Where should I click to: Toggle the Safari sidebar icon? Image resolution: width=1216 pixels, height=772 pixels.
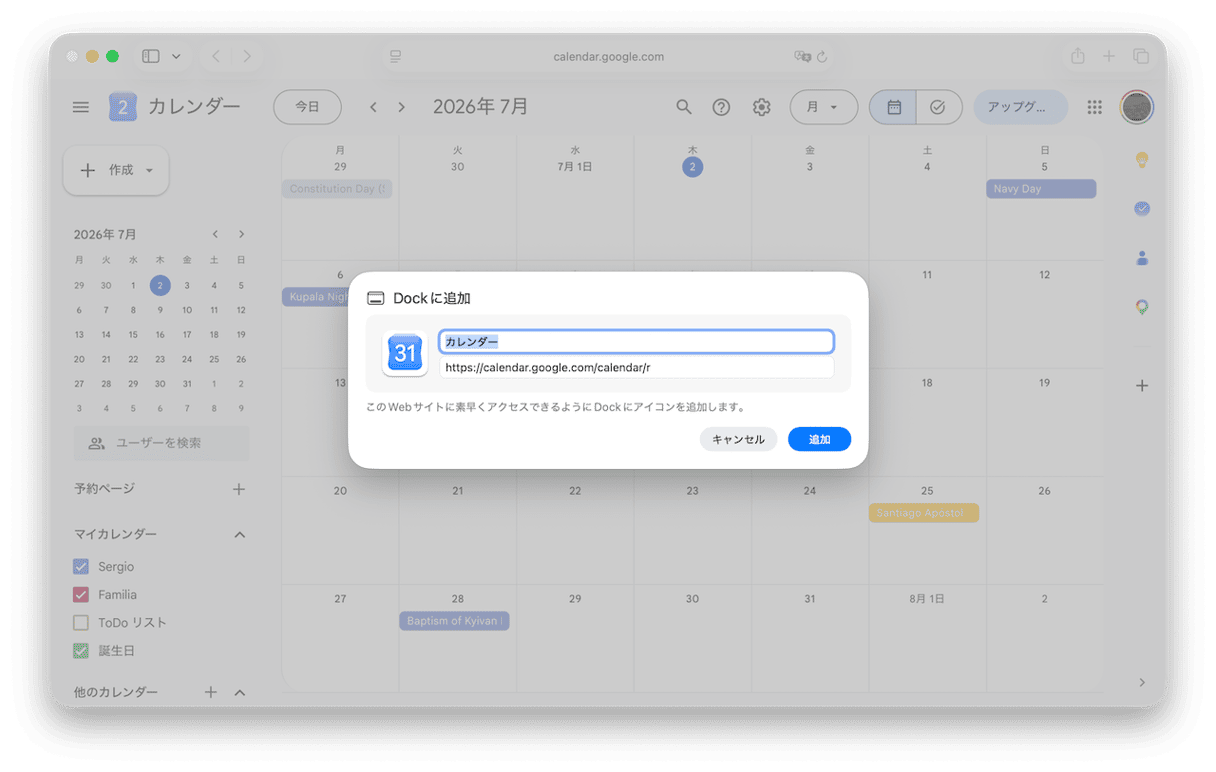coord(151,57)
